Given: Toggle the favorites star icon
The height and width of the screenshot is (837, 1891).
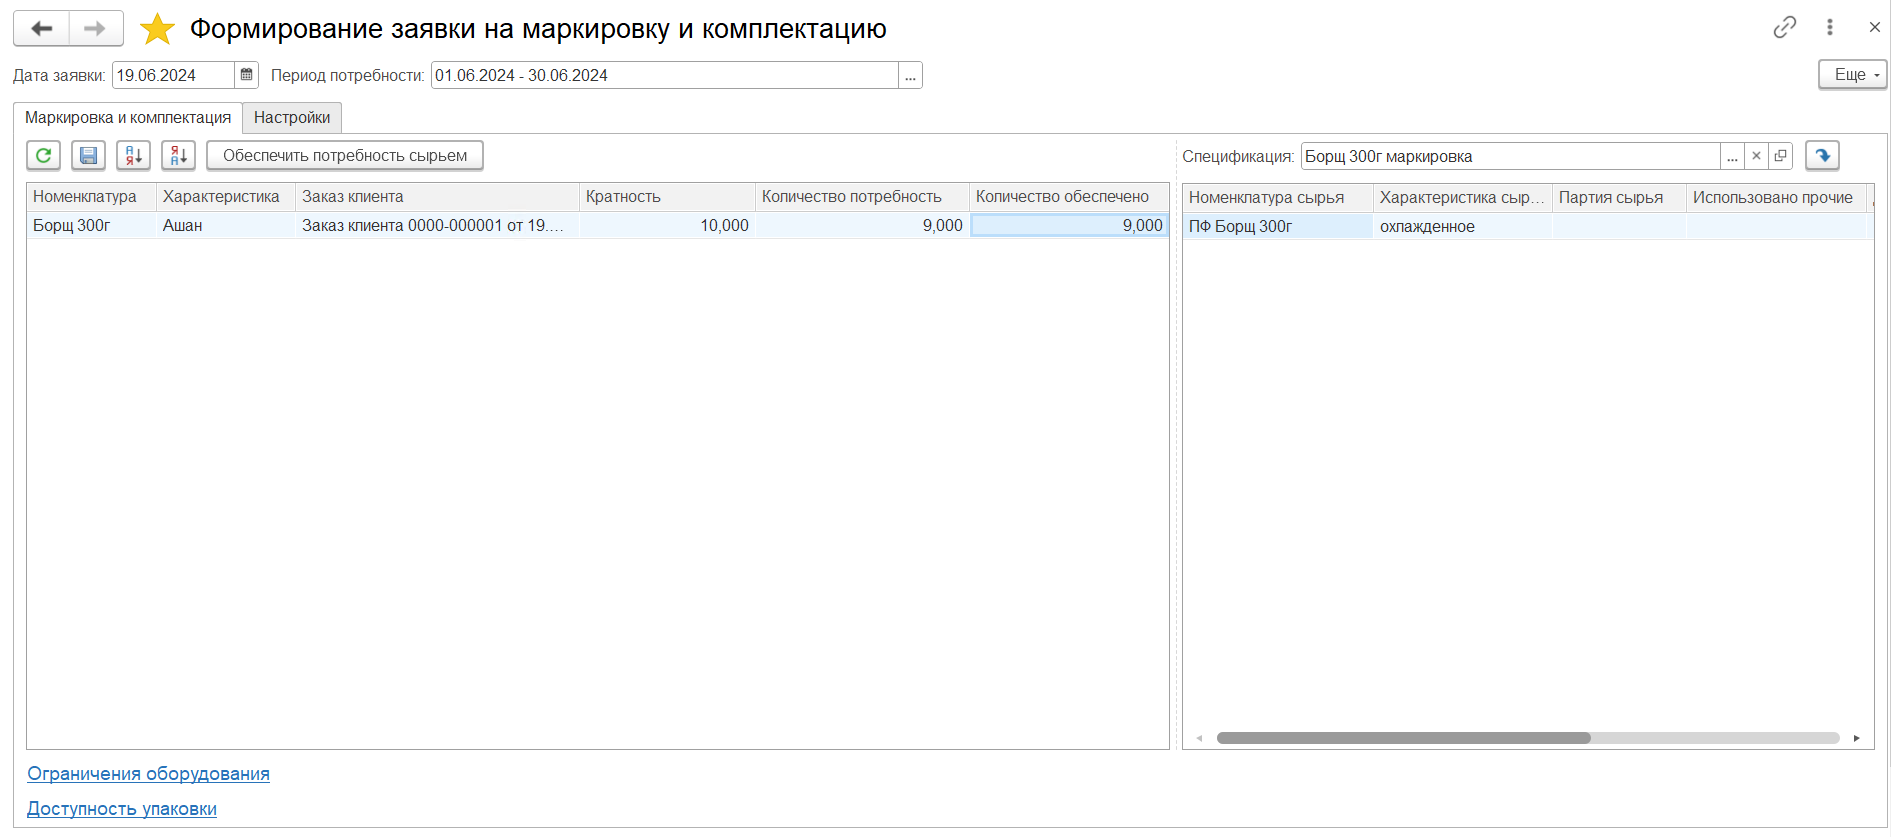Looking at the screenshot, I should 157,29.
